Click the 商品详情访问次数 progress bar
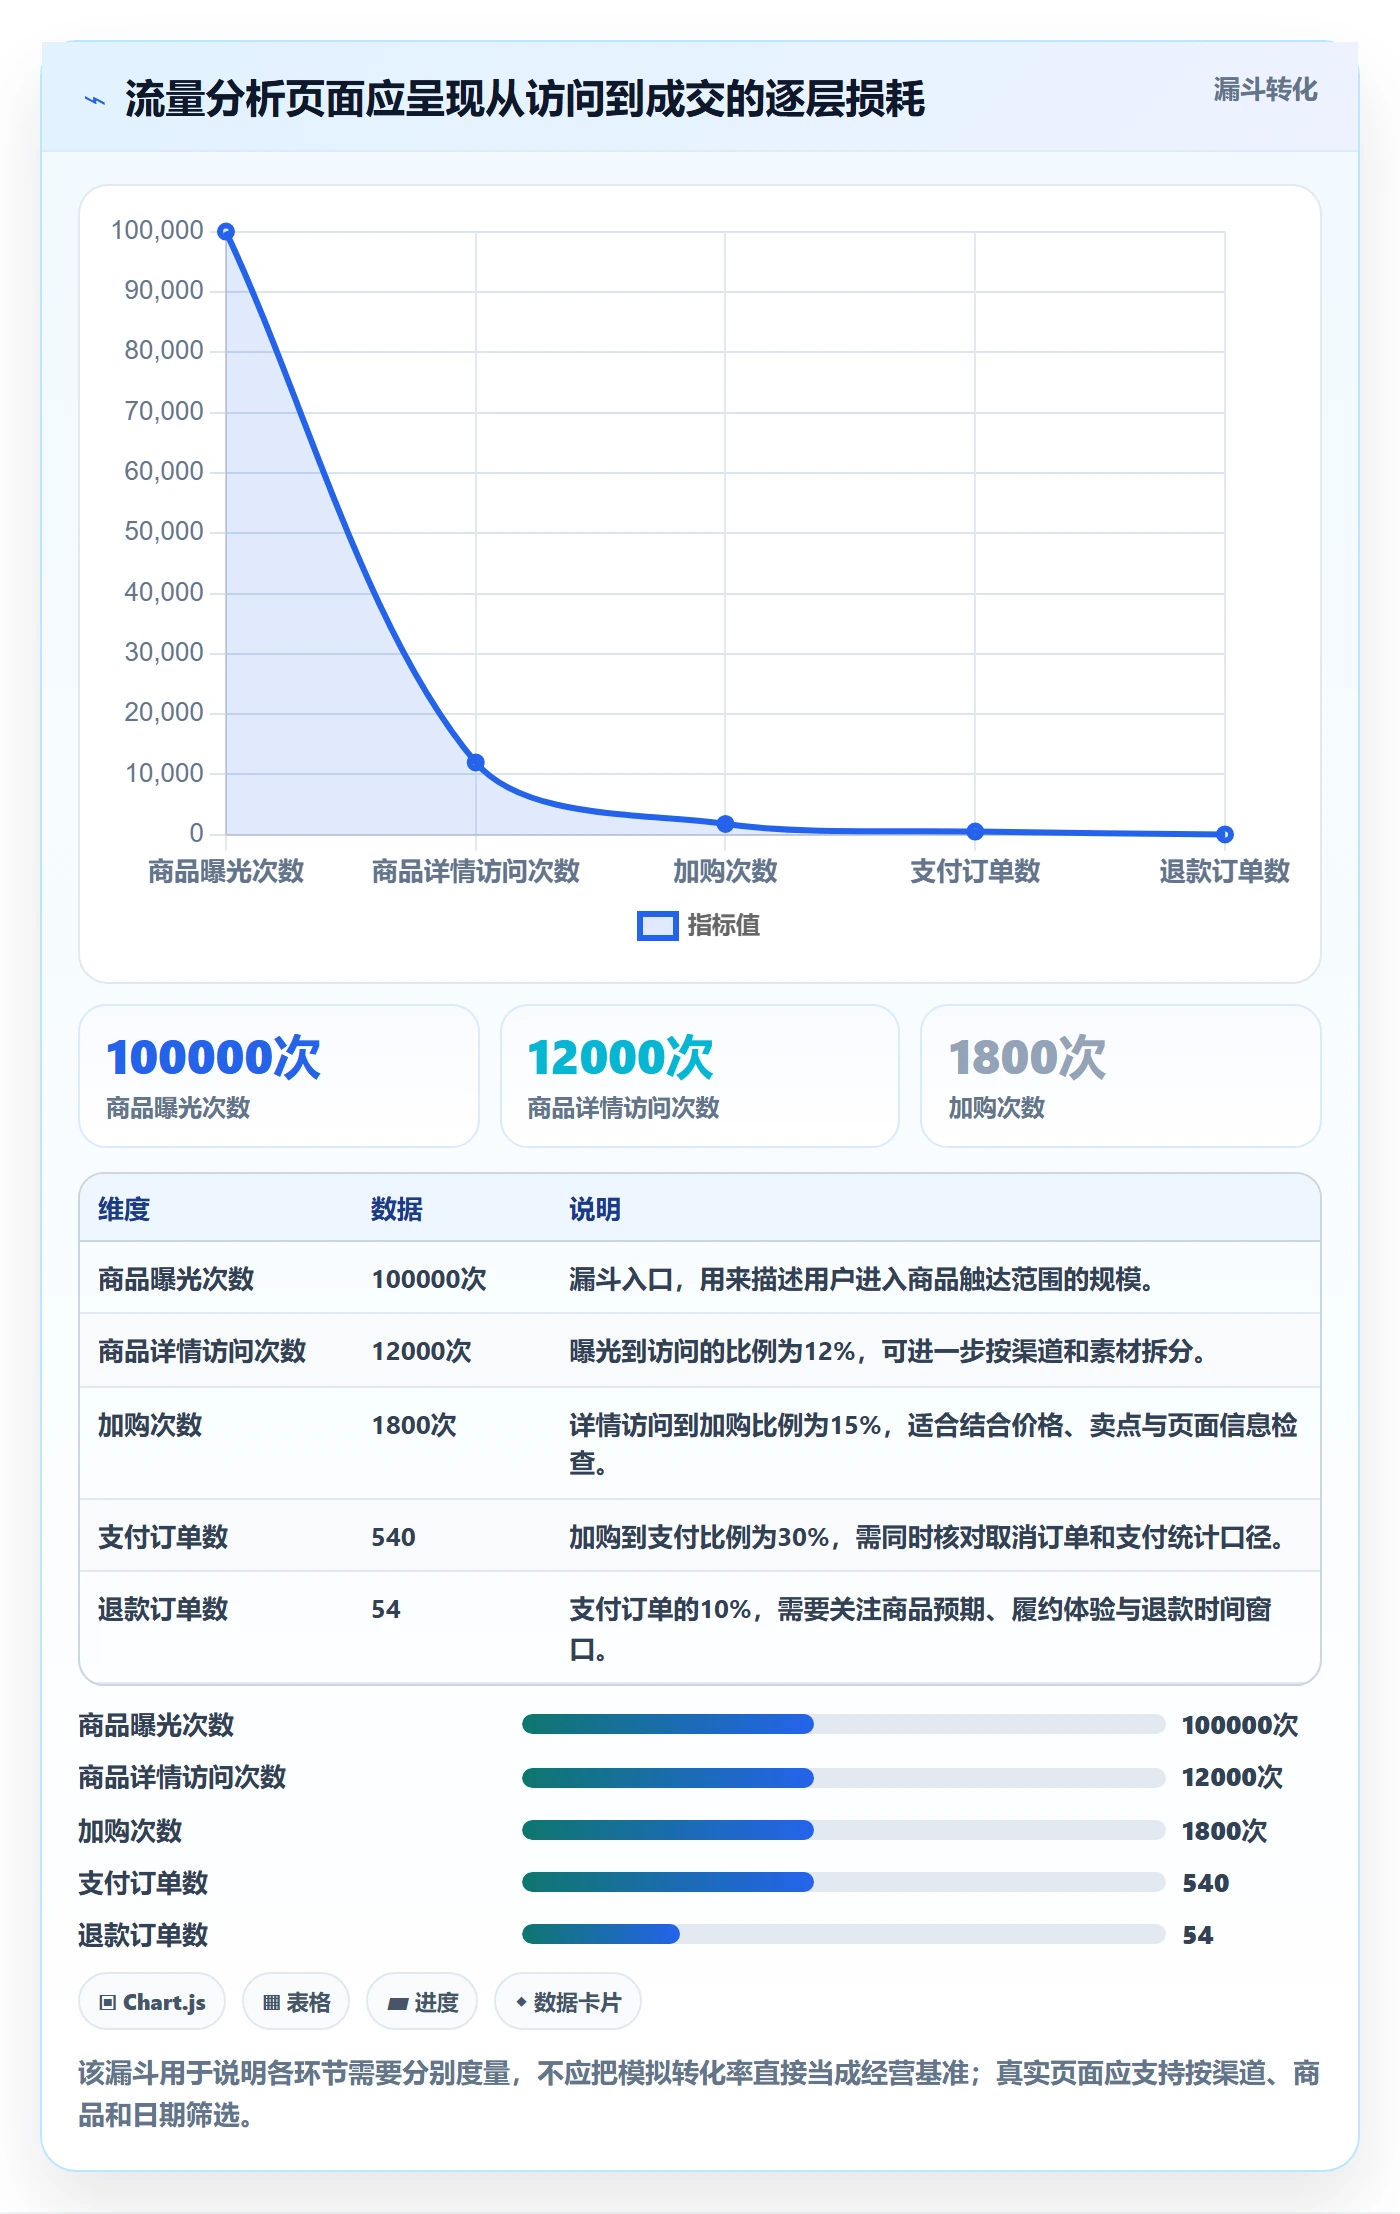1400x2214 pixels. click(843, 1777)
